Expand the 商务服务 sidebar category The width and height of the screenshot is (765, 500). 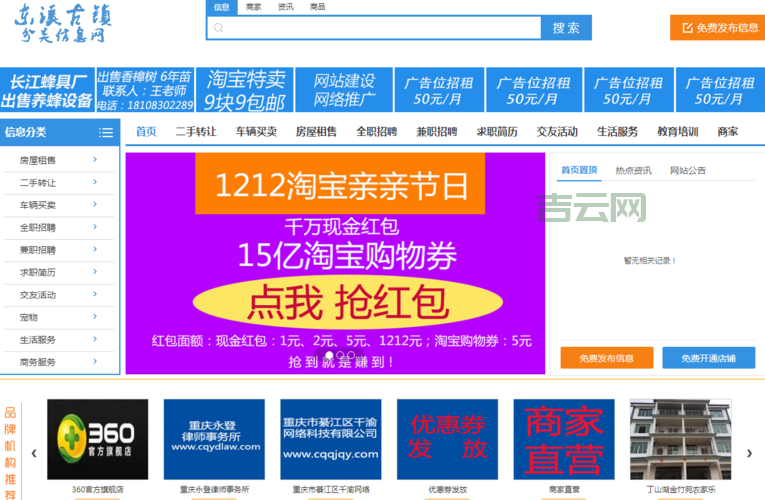click(59, 362)
